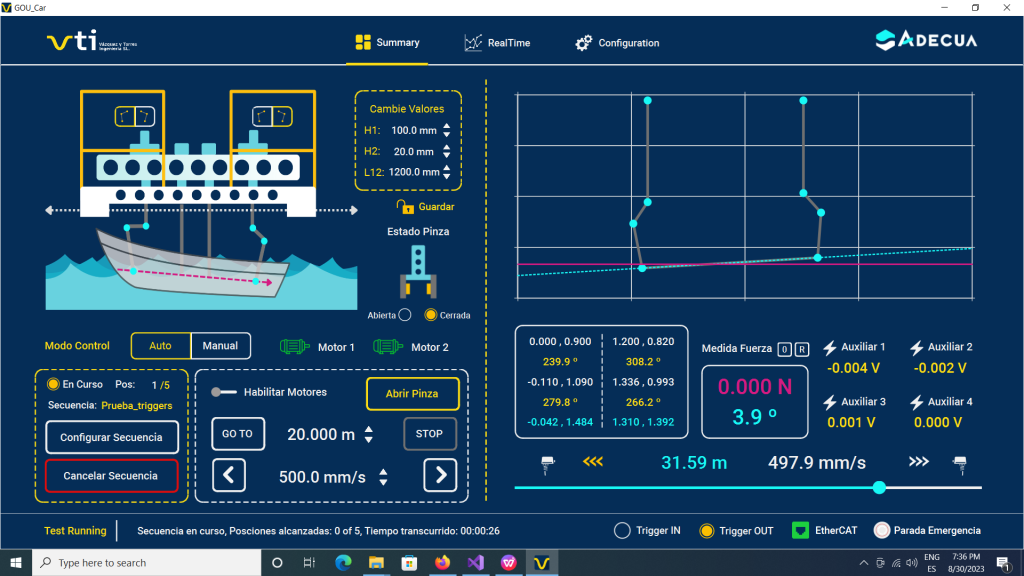
Task: Click the Cancelar Secuencia button
Action: [x=111, y=476]
